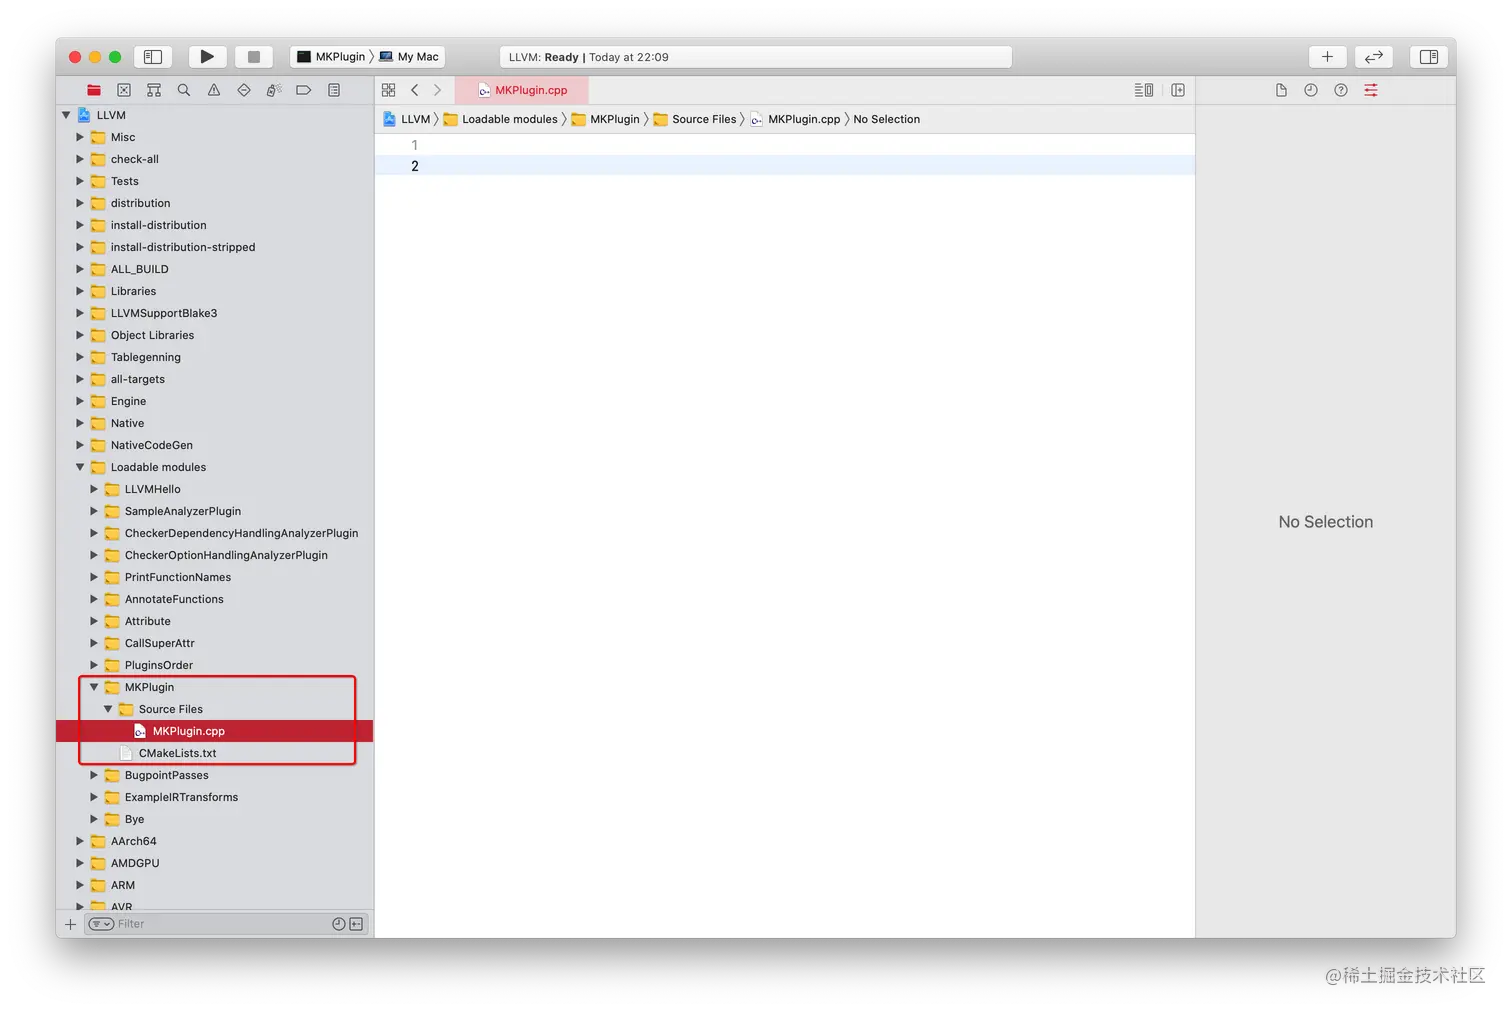Select the PrintFunctionNames folder
The width and height of the screenshot is (1512, 1012).
[x=215, y=577]
